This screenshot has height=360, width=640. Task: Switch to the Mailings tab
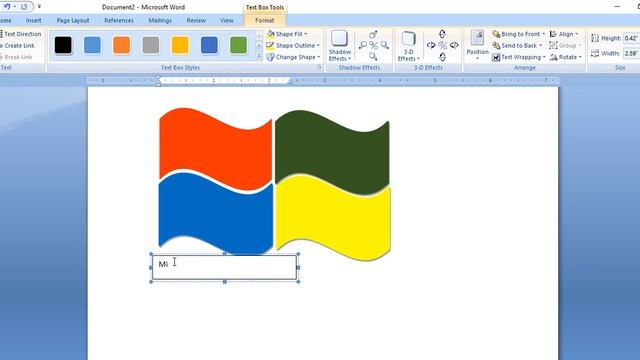(x=160, y=20)
